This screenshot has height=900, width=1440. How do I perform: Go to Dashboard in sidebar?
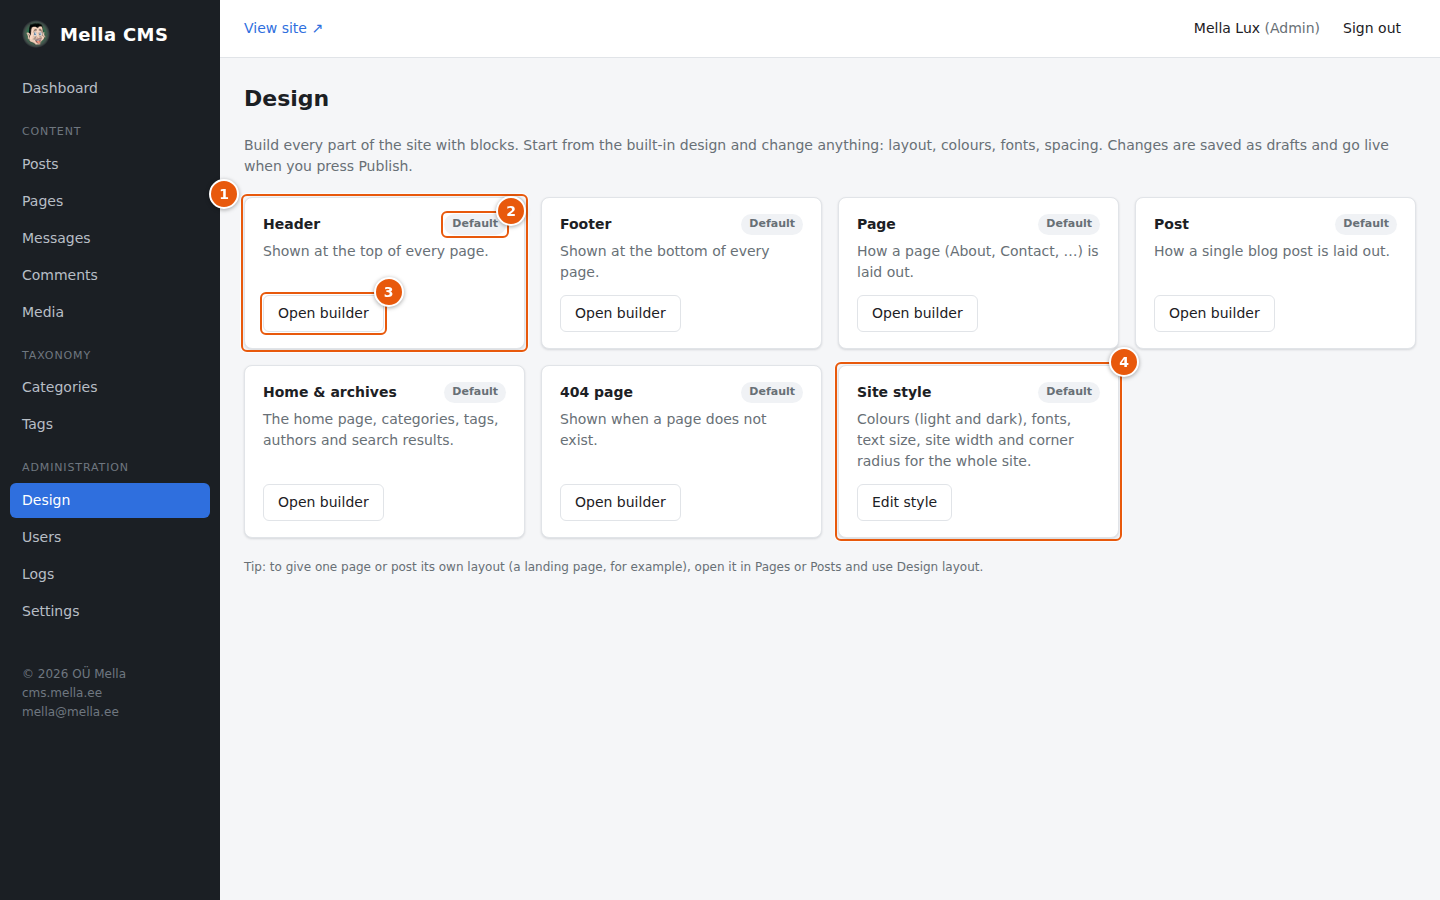point(110,88)
